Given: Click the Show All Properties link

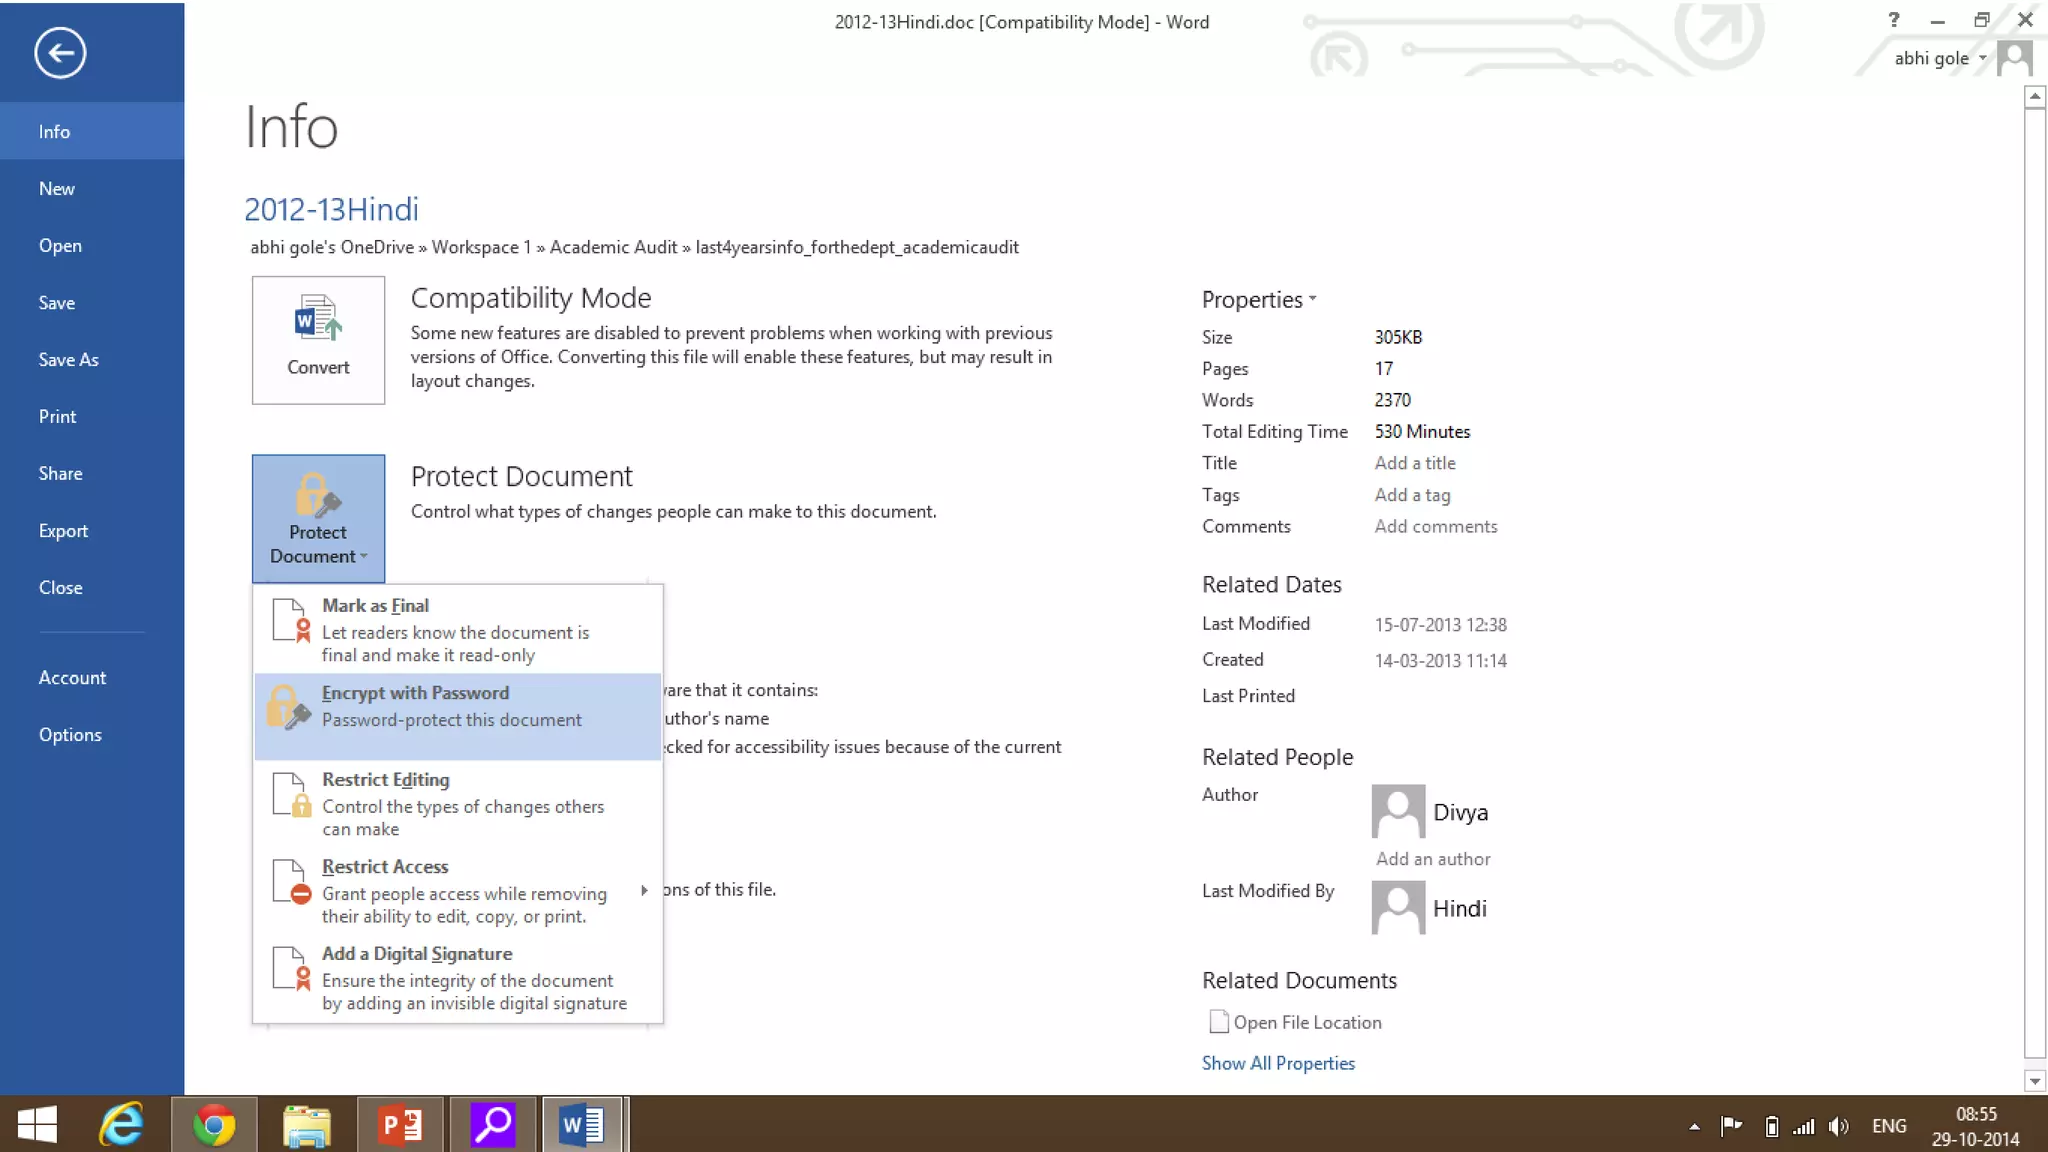Looking at the screenshot, I should pyautogui.click(x=1278, y=1063).
